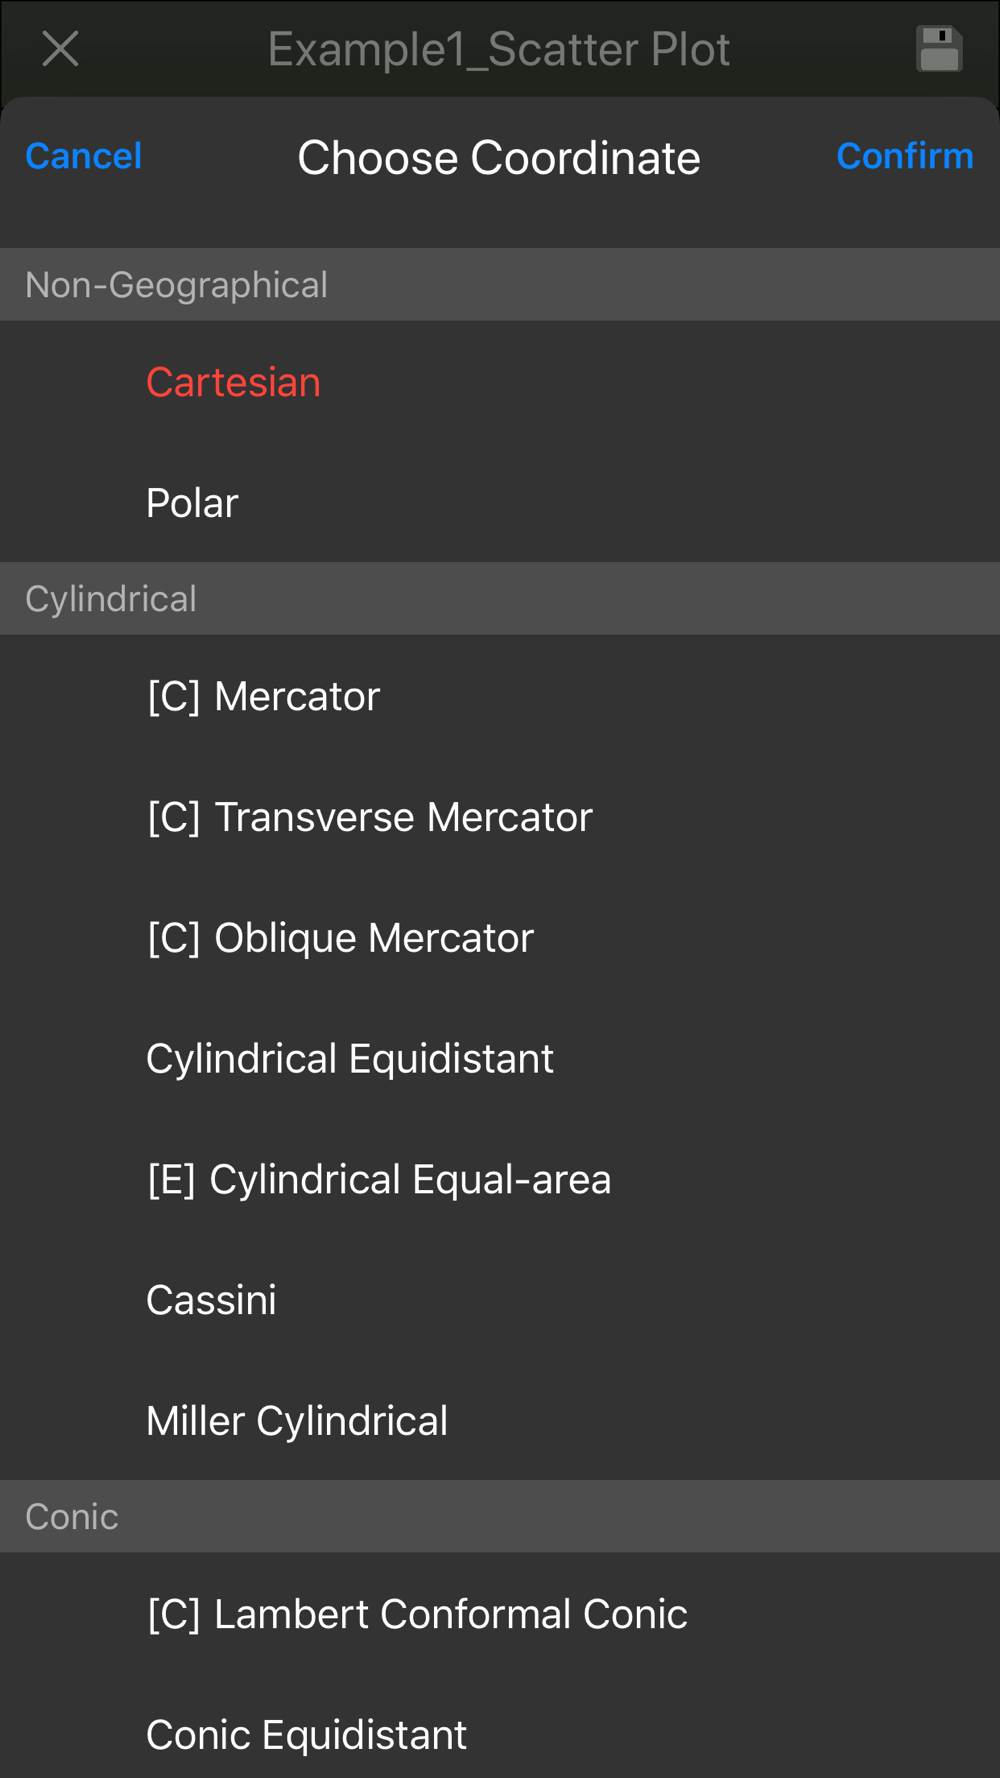This screenshot has width=1000, height=1778.
Task: Choose [E] Cylindrical Equal-area projection
Action: (500, 1179)
